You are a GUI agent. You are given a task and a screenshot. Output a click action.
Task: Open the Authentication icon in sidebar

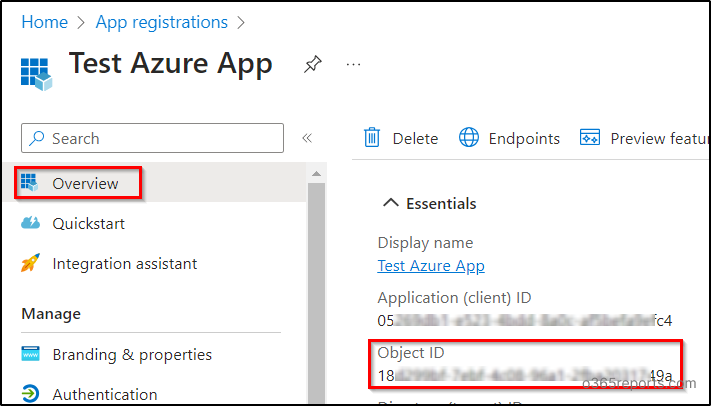pyautogui.click(x=30, y=393)
